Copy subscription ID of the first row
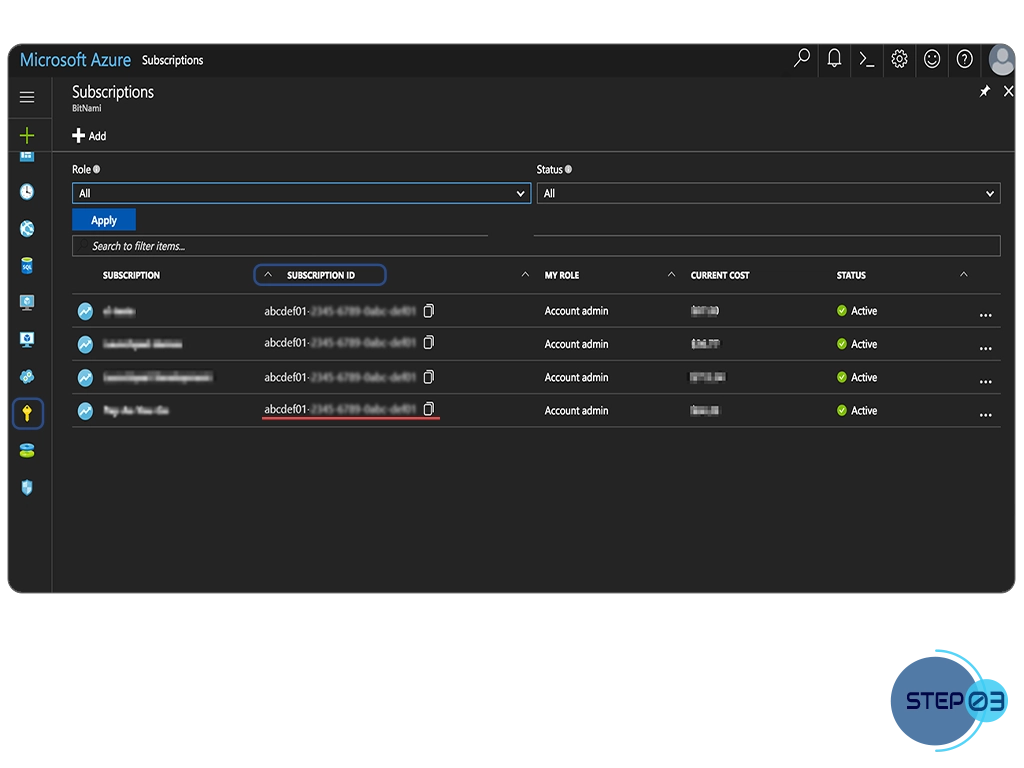The height and width of the screenshot is (768, 1024). pyautogui.click(x=429, y=311)
